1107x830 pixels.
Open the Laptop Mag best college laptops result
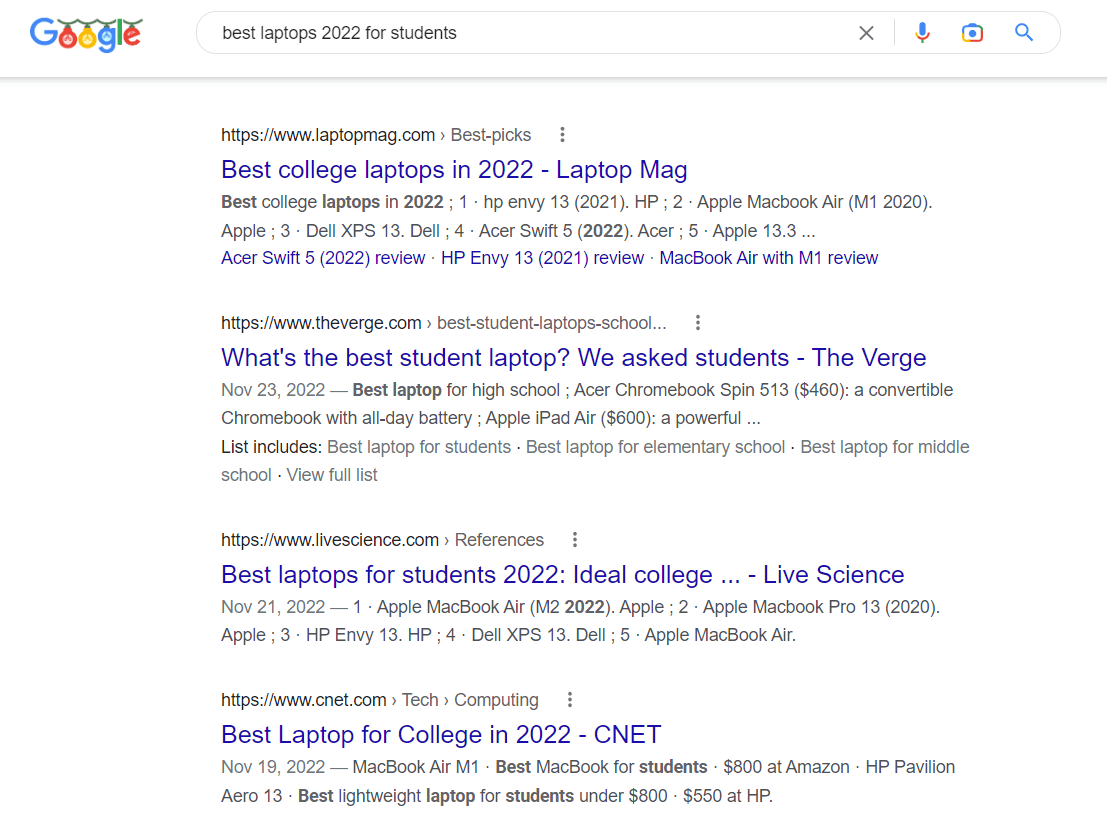coord(453,170)
